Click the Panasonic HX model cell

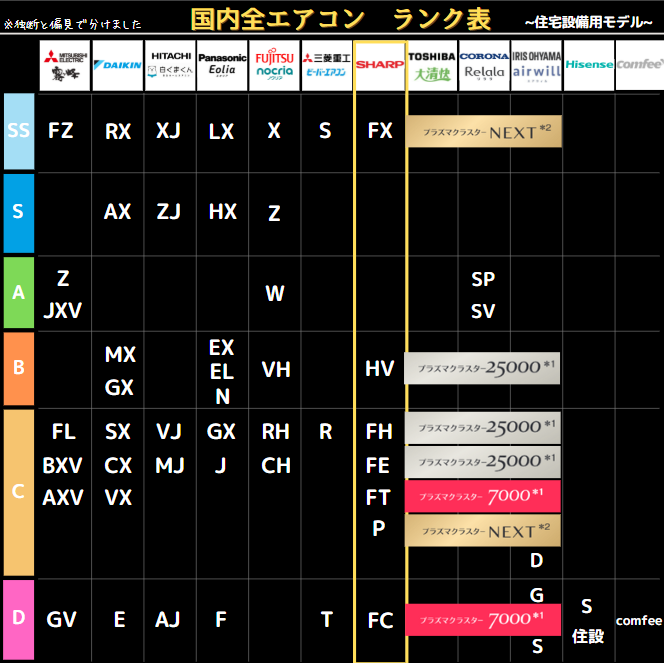click(223, 212)
